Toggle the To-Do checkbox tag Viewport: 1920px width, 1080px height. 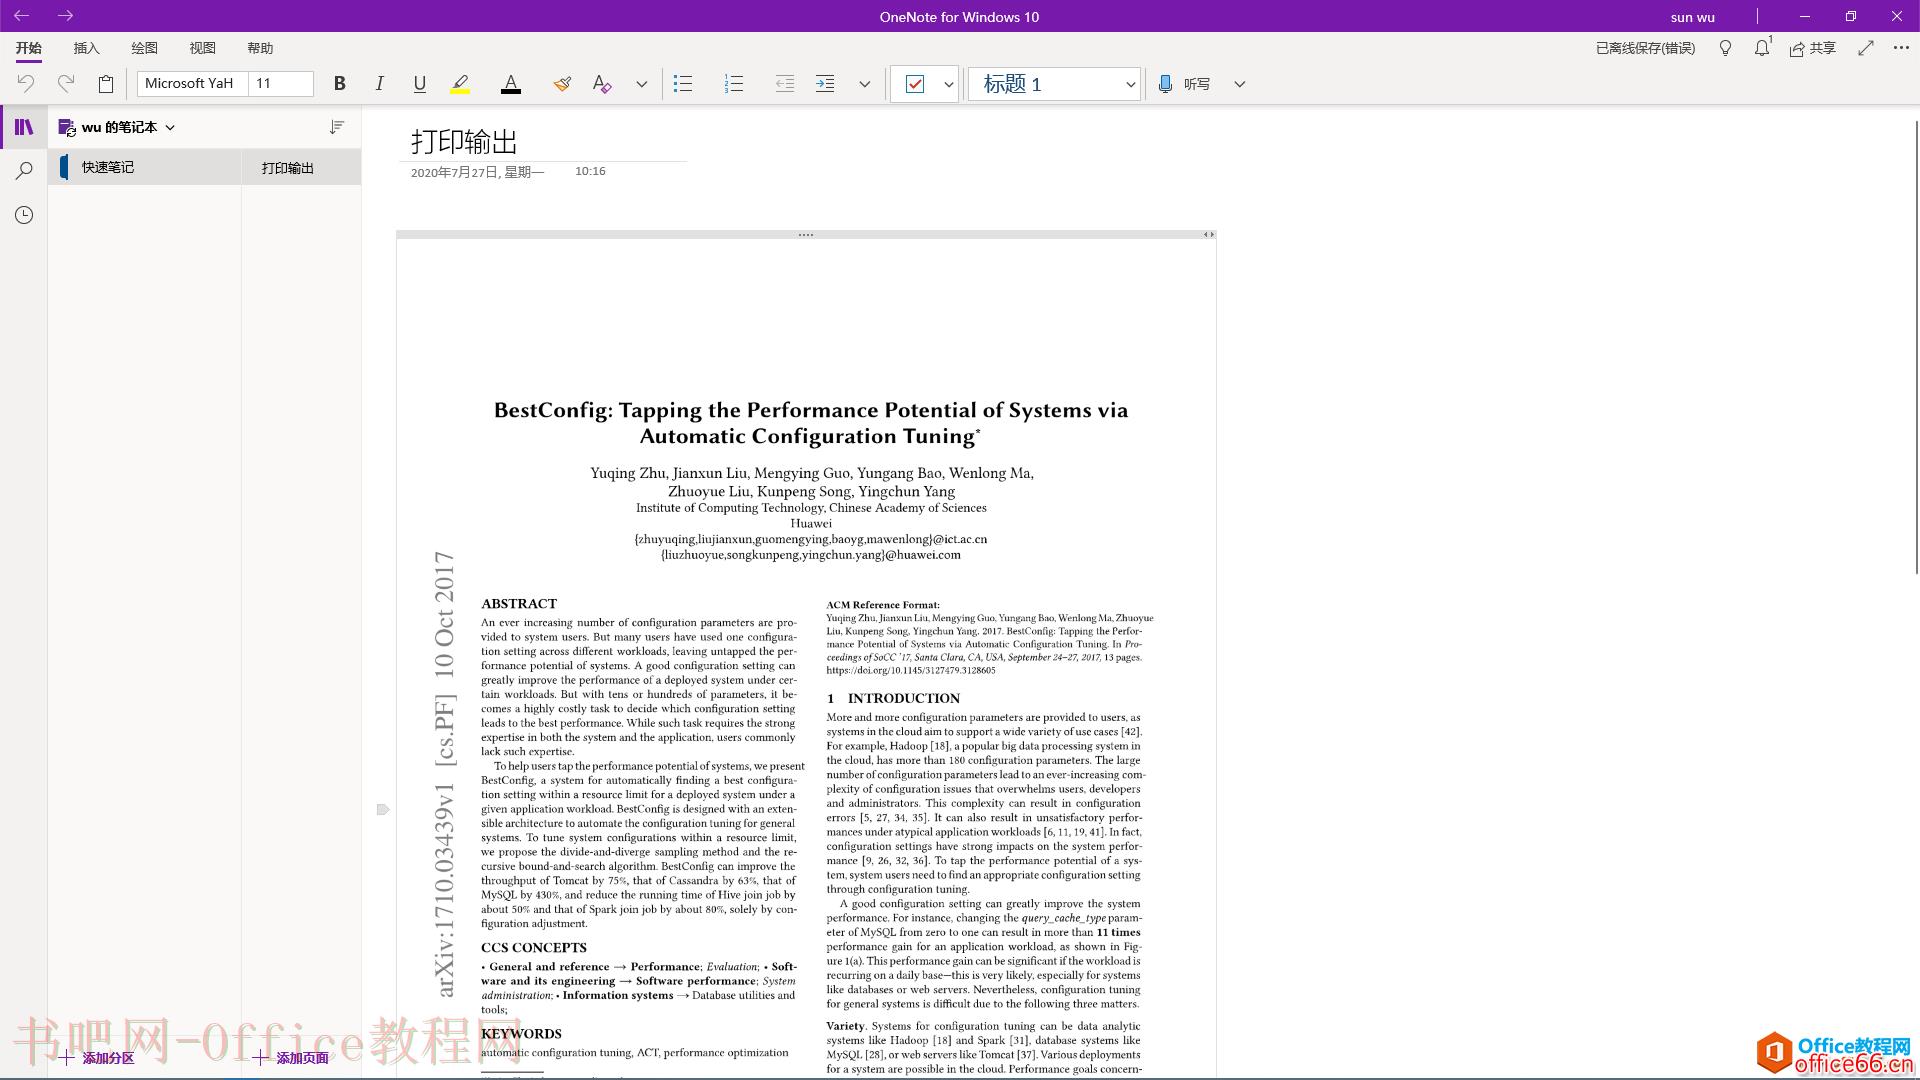(915, 84)
